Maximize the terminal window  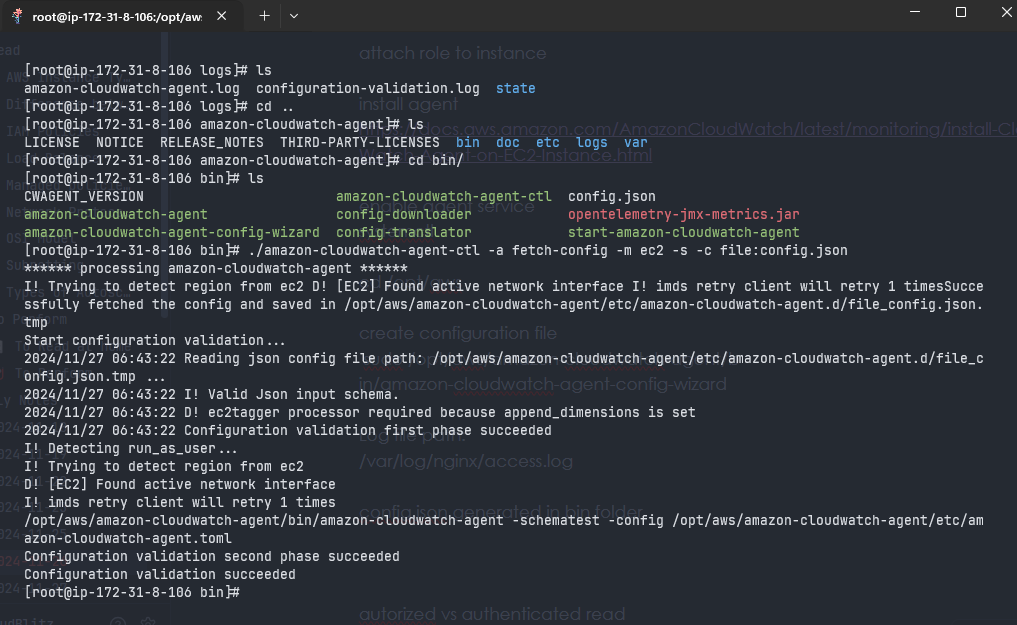pos(961,12)
